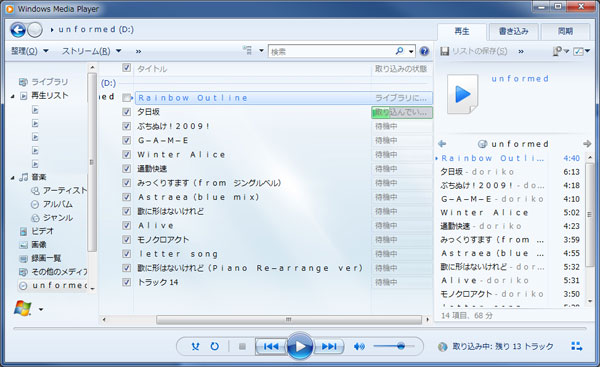The image size is (600, 367).
Task: Show more toolbar commands chevron
Action: (x=139, y=51)
